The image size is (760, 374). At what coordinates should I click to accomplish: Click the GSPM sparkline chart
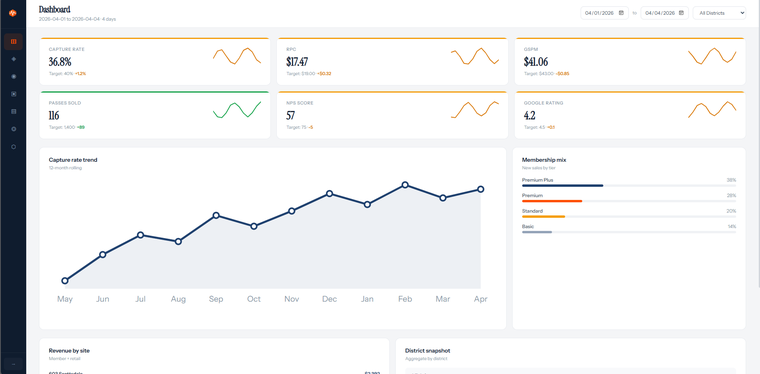pyautogui.click(x=712, y=56)
